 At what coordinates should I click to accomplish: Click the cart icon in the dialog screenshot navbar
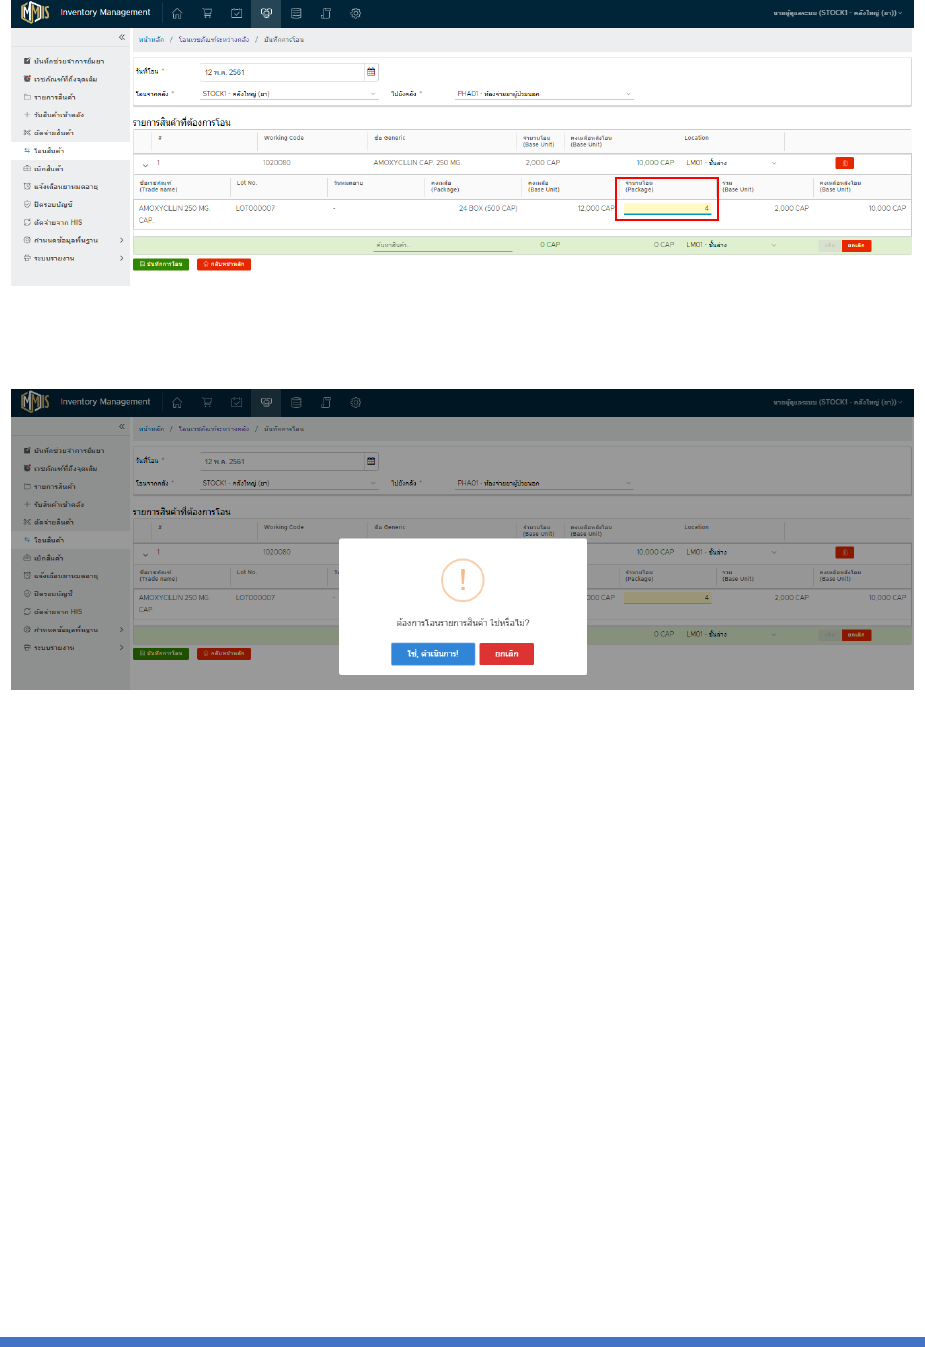coord(207,402)
